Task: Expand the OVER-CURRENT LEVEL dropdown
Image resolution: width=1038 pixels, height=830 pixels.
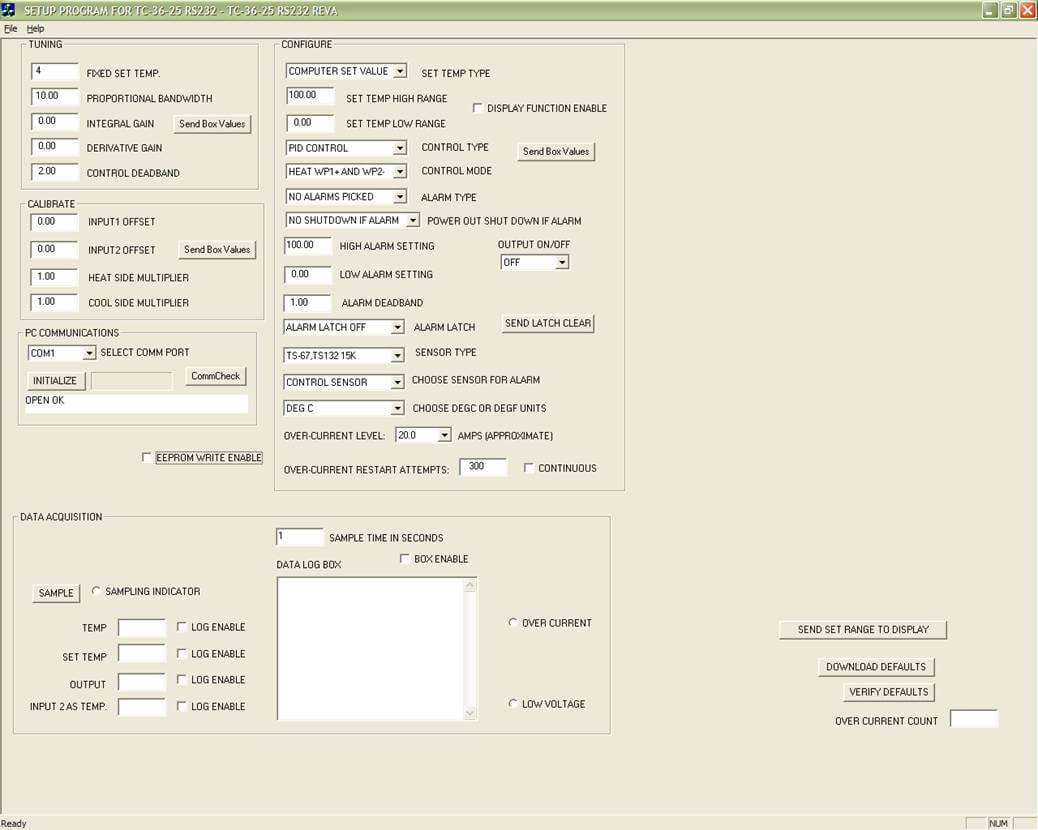Action: 442,435
